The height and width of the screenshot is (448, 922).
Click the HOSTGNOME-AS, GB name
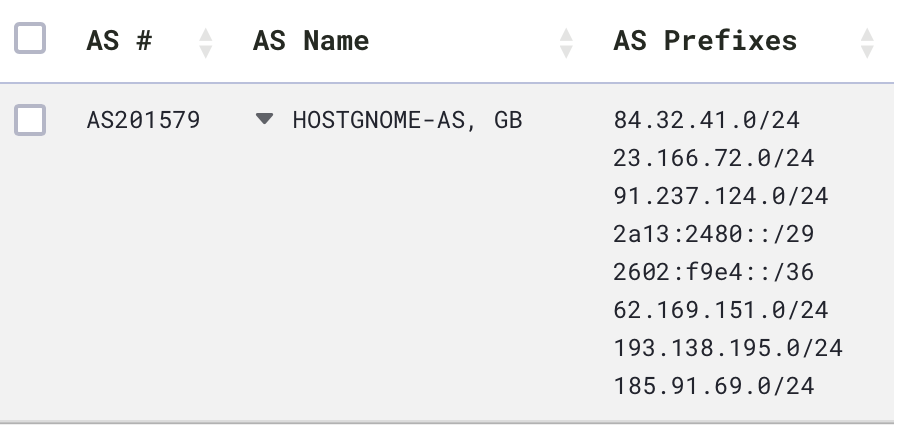tap(407, 121)
